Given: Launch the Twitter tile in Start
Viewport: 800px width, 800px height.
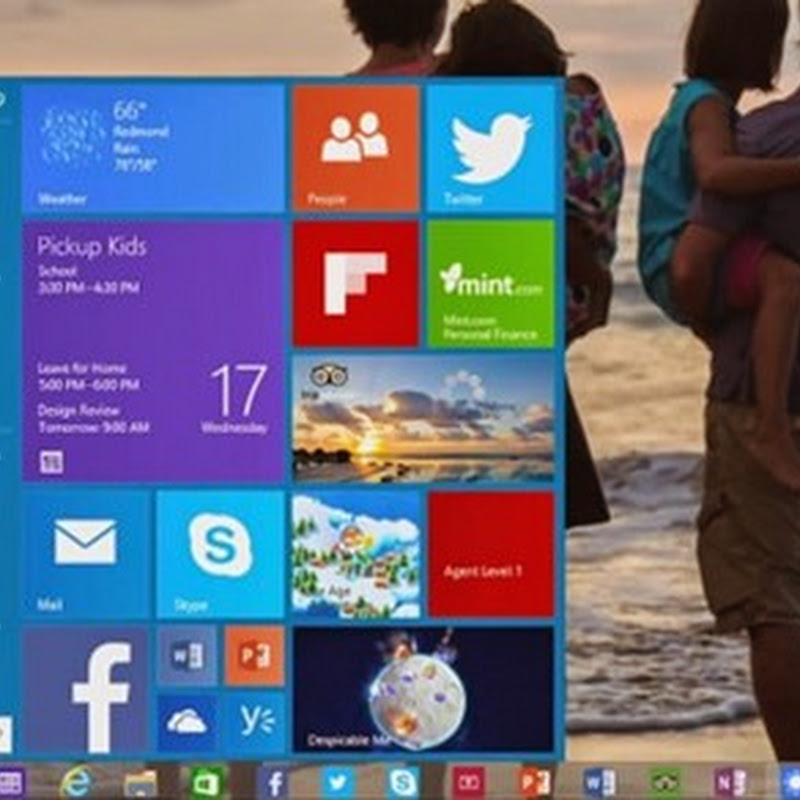Looking at the screenshot, I should (x=490, y=148).
